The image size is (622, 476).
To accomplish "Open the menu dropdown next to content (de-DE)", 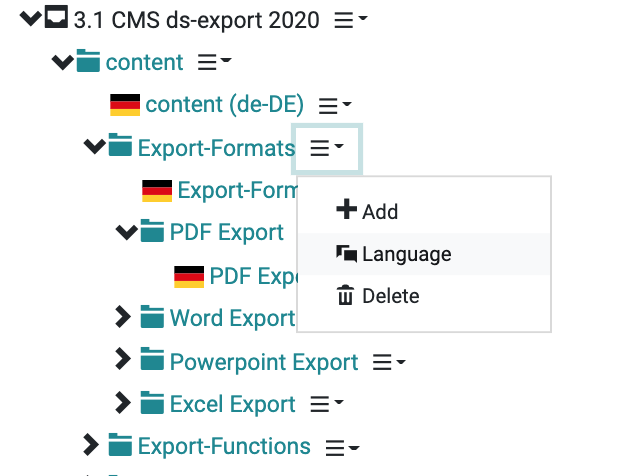I will (x=335, y=105).
